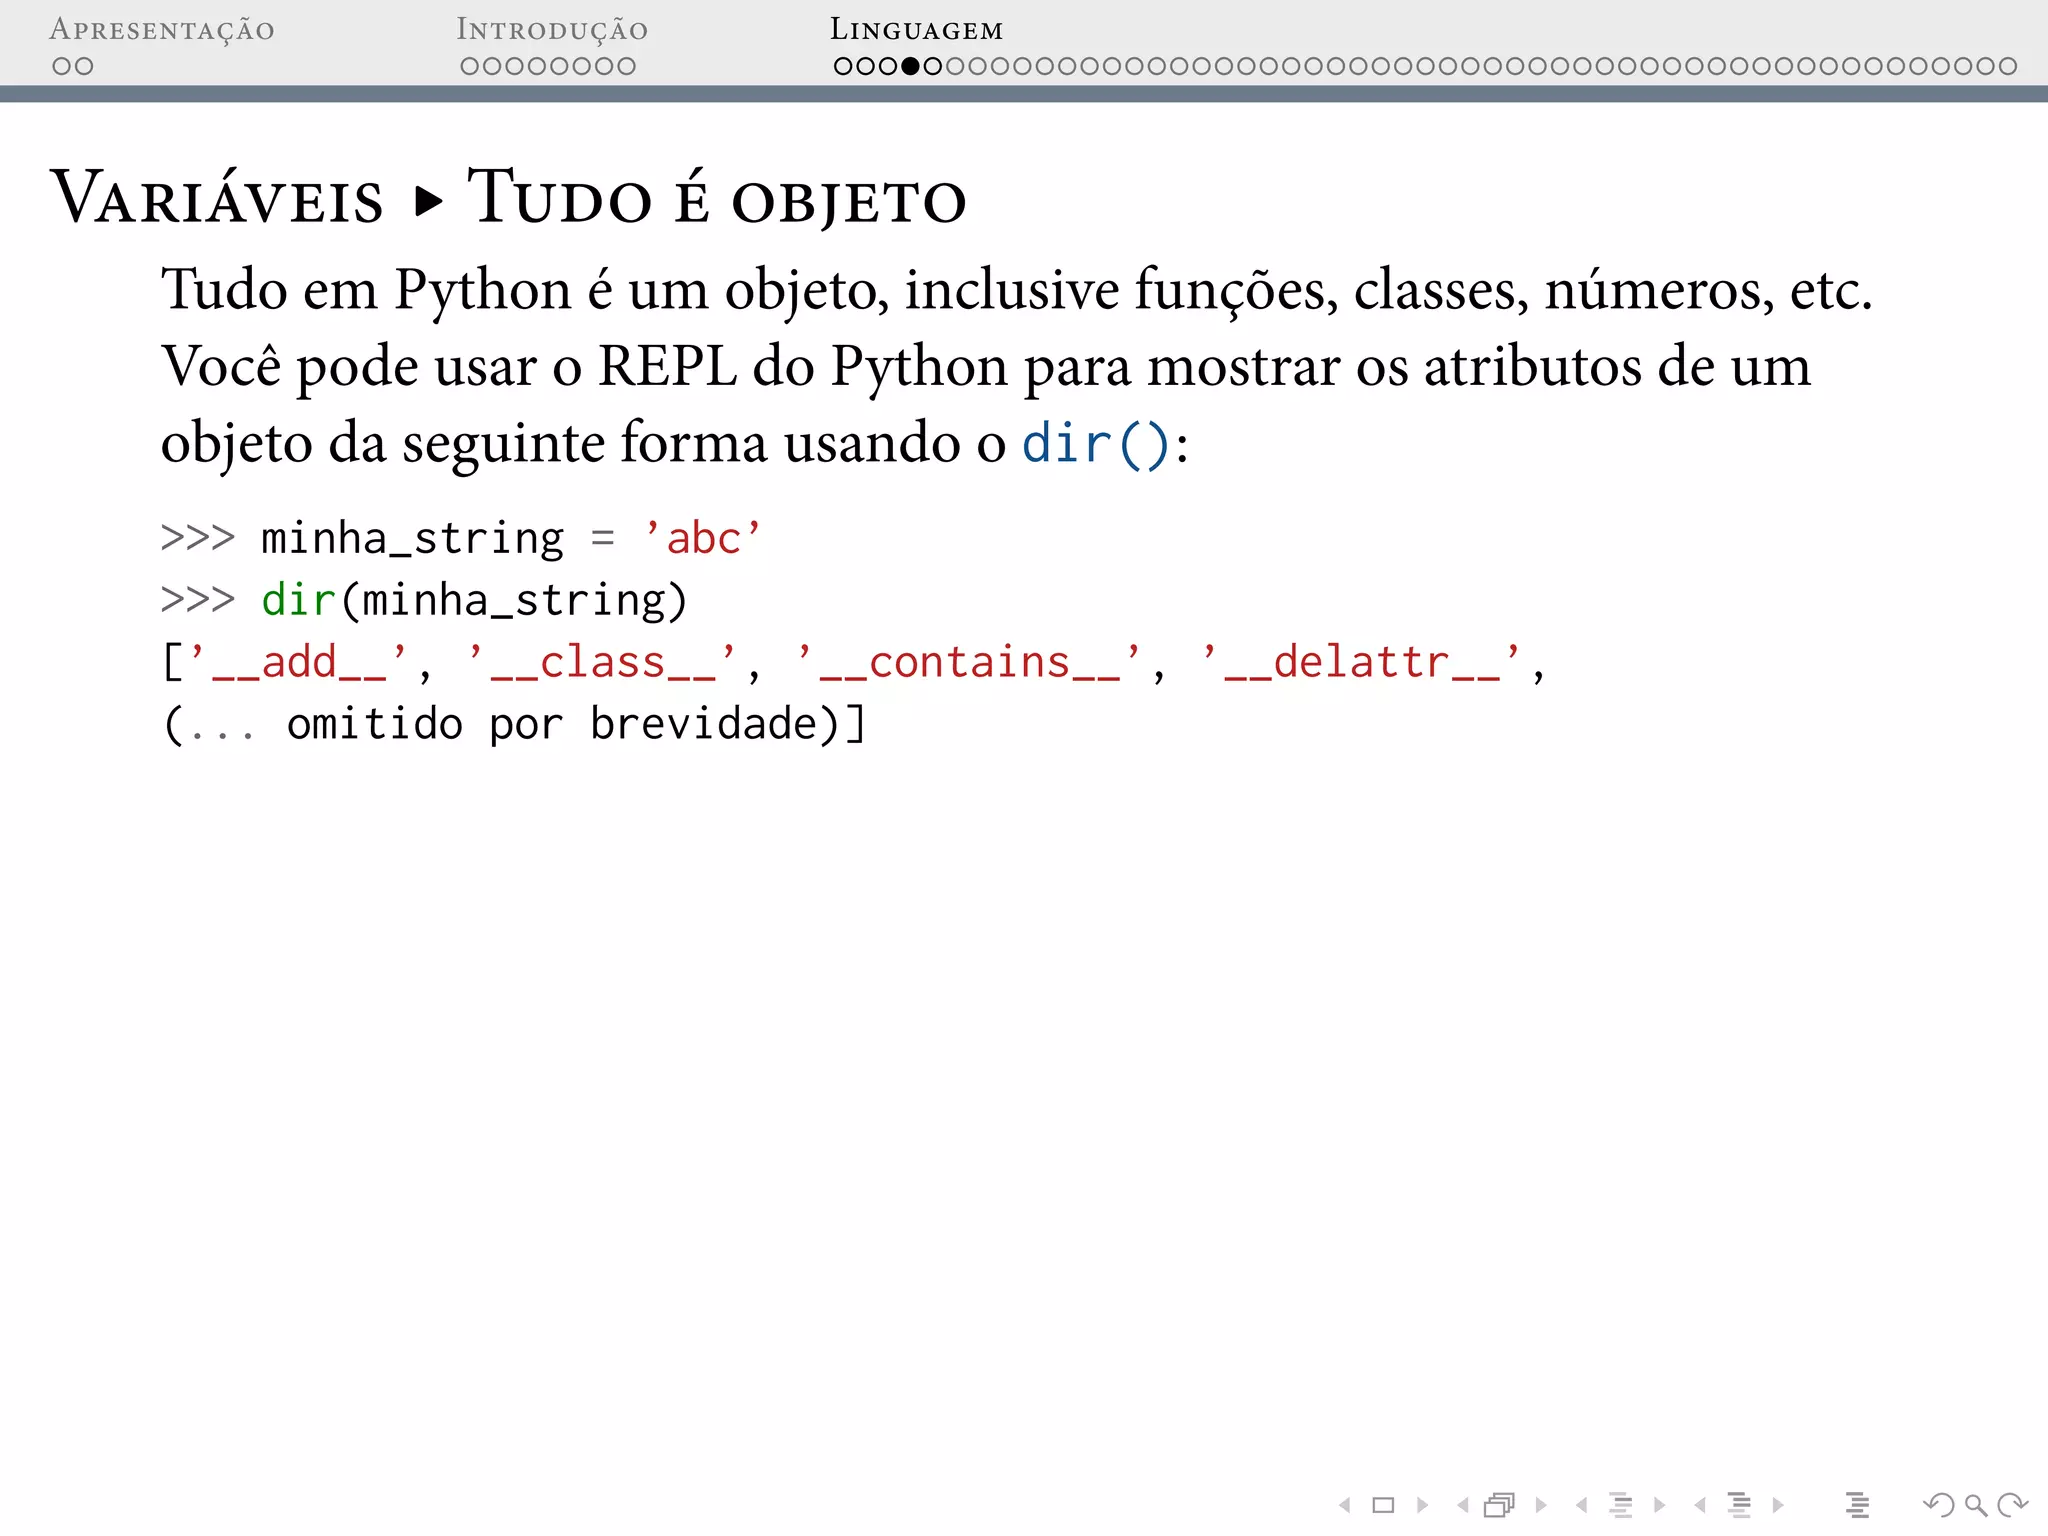Screen dimensions: 2048x1536
Task: Open the Apresentação section
Action: (x=162, y=31)
